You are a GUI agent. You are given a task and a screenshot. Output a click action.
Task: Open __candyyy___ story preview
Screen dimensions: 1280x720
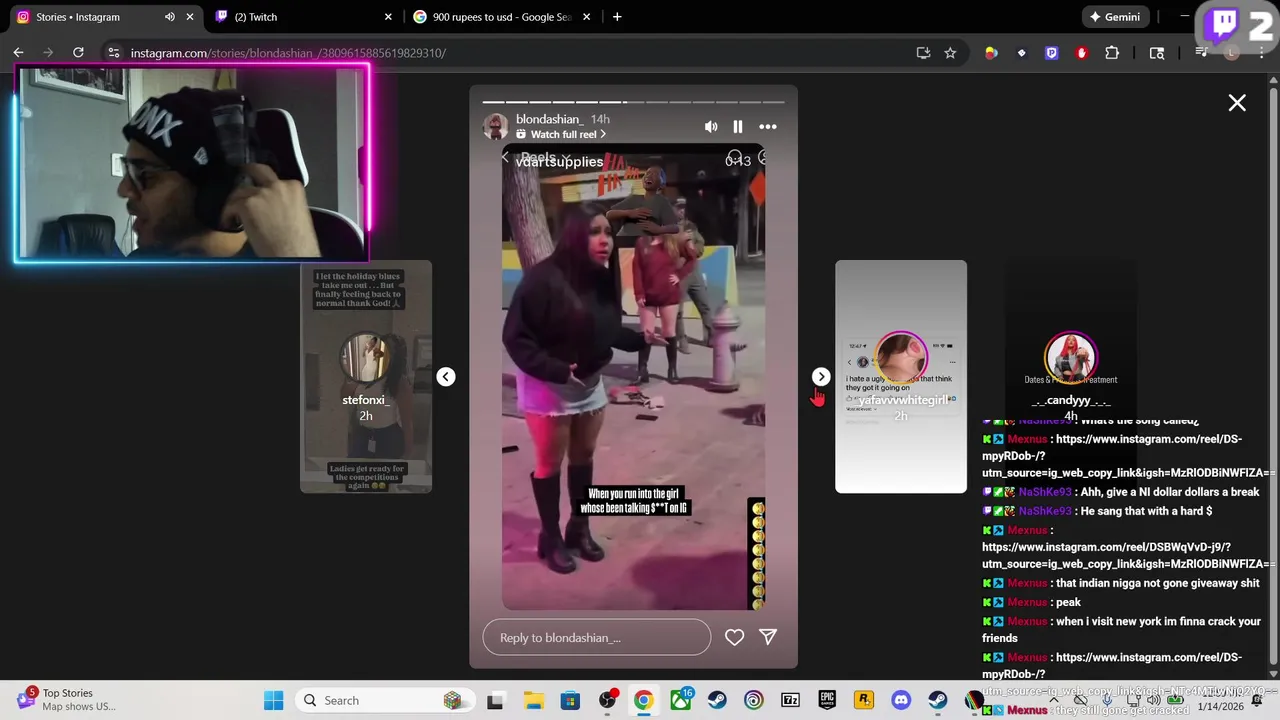pos(1071,377)
